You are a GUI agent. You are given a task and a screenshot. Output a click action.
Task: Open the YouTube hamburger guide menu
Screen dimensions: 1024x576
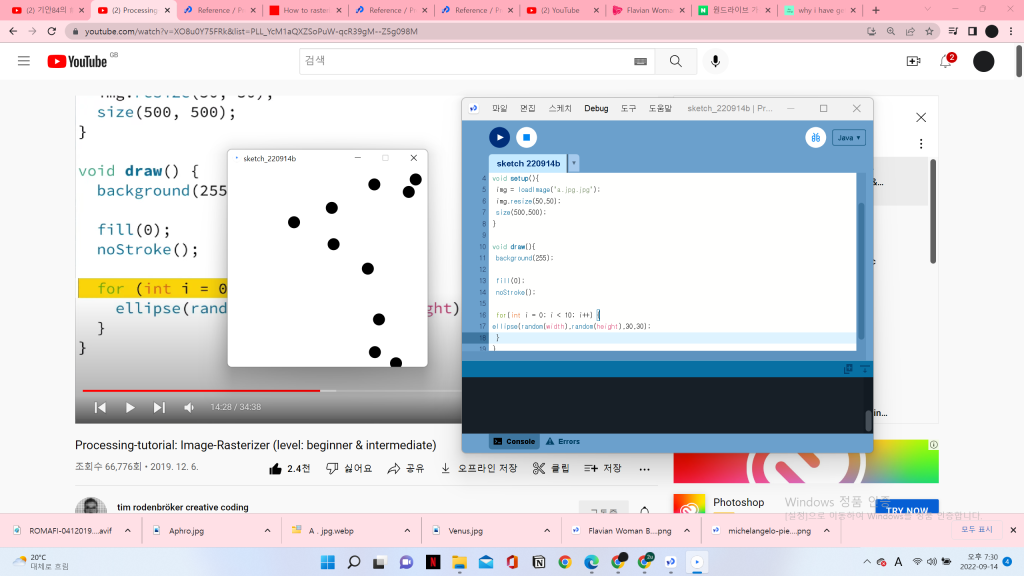point(24,61)
